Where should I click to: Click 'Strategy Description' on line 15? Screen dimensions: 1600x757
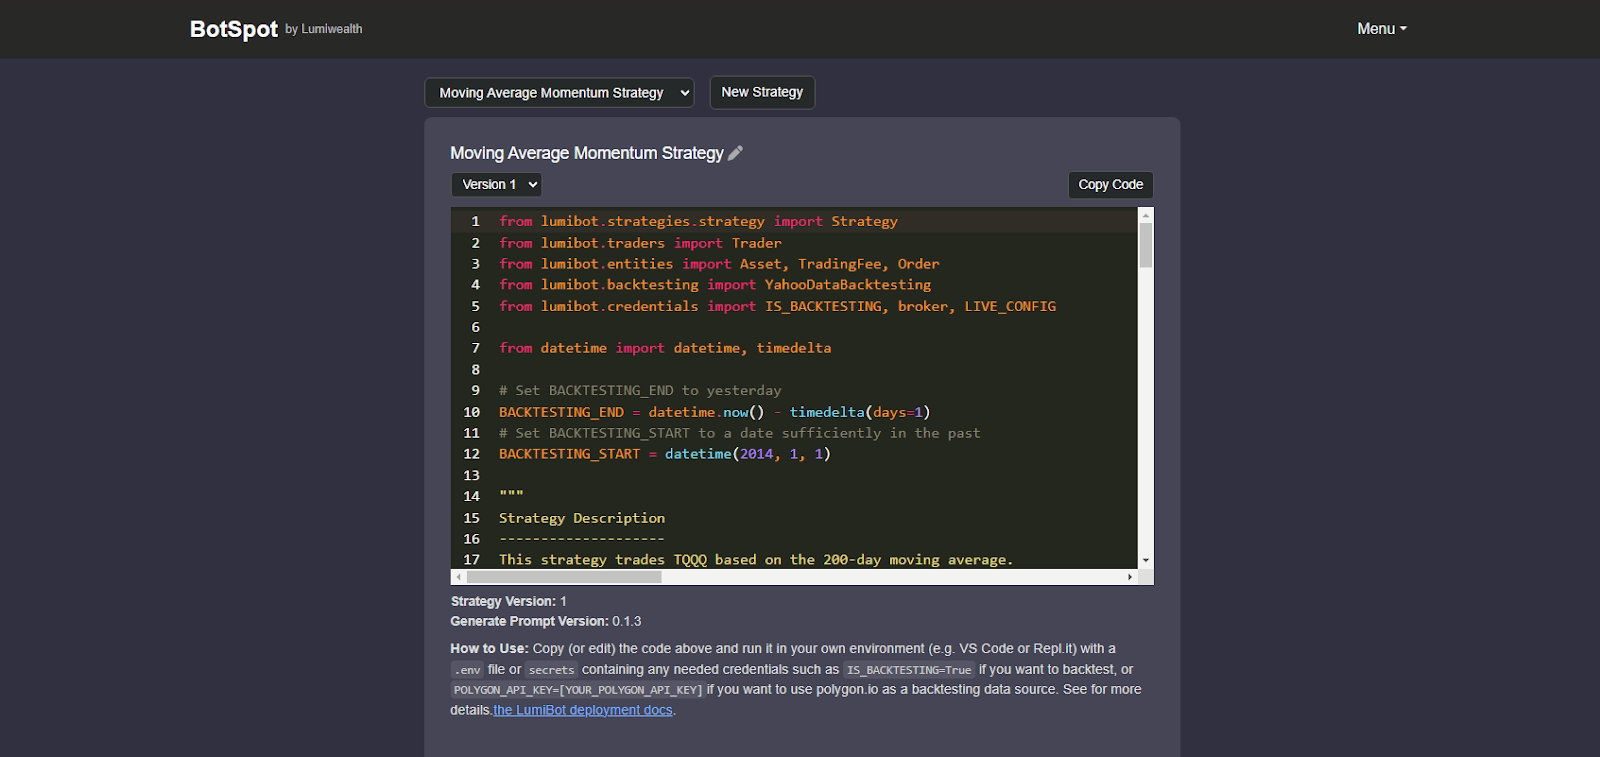[x=582, y=518]
